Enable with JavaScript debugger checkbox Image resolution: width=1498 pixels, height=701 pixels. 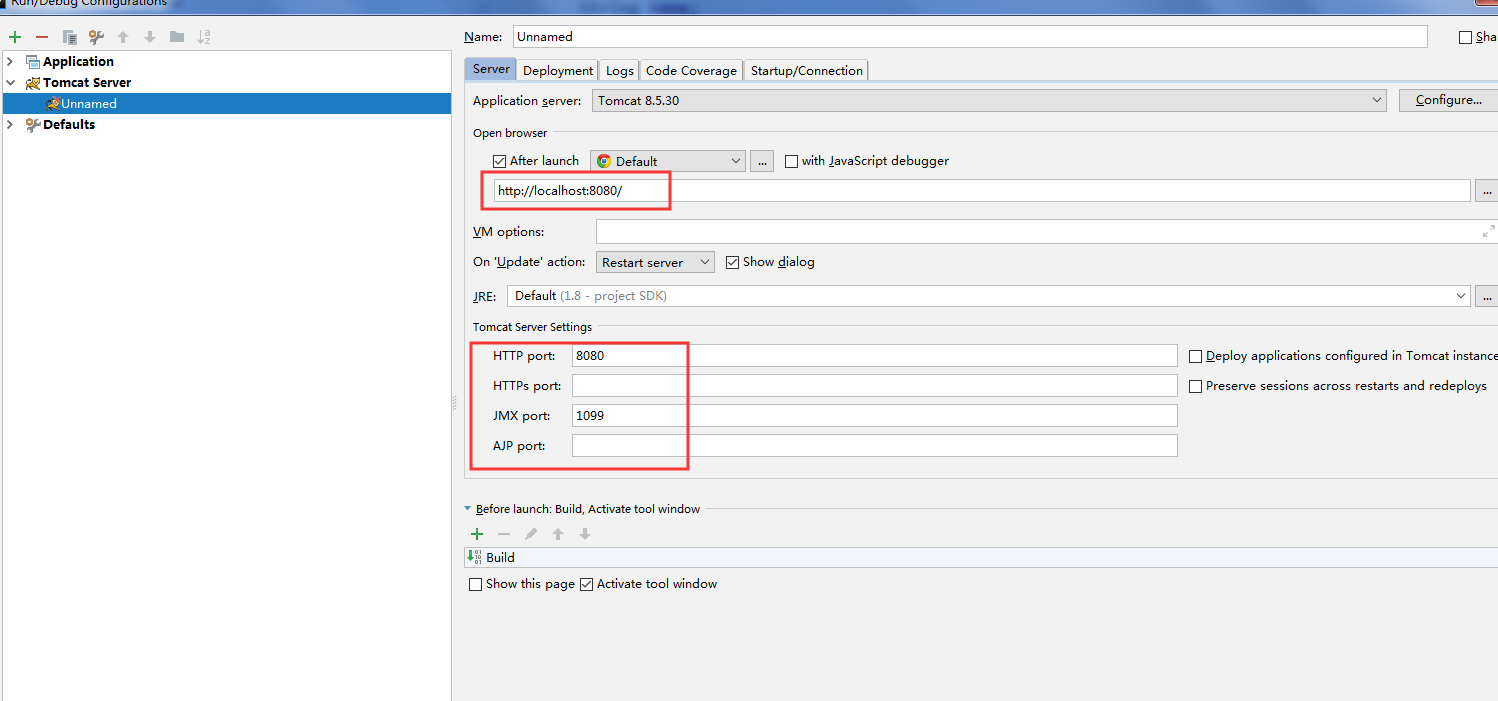coord(792,161)
